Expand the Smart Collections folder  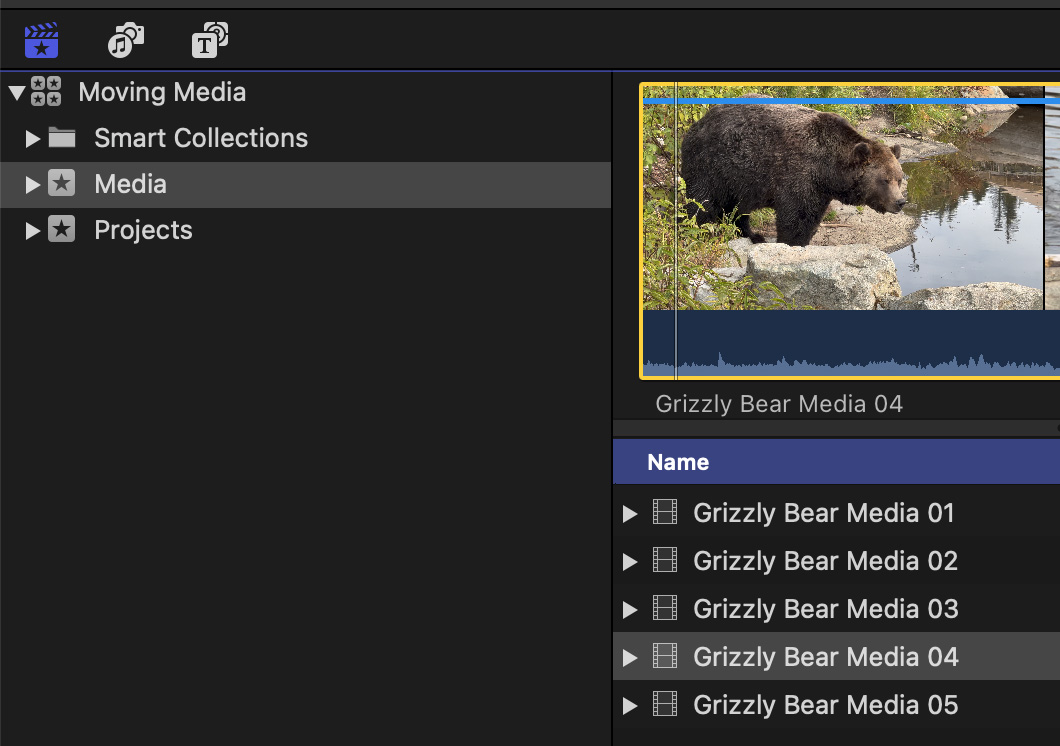pyautogui.click(x=33, y=138)
